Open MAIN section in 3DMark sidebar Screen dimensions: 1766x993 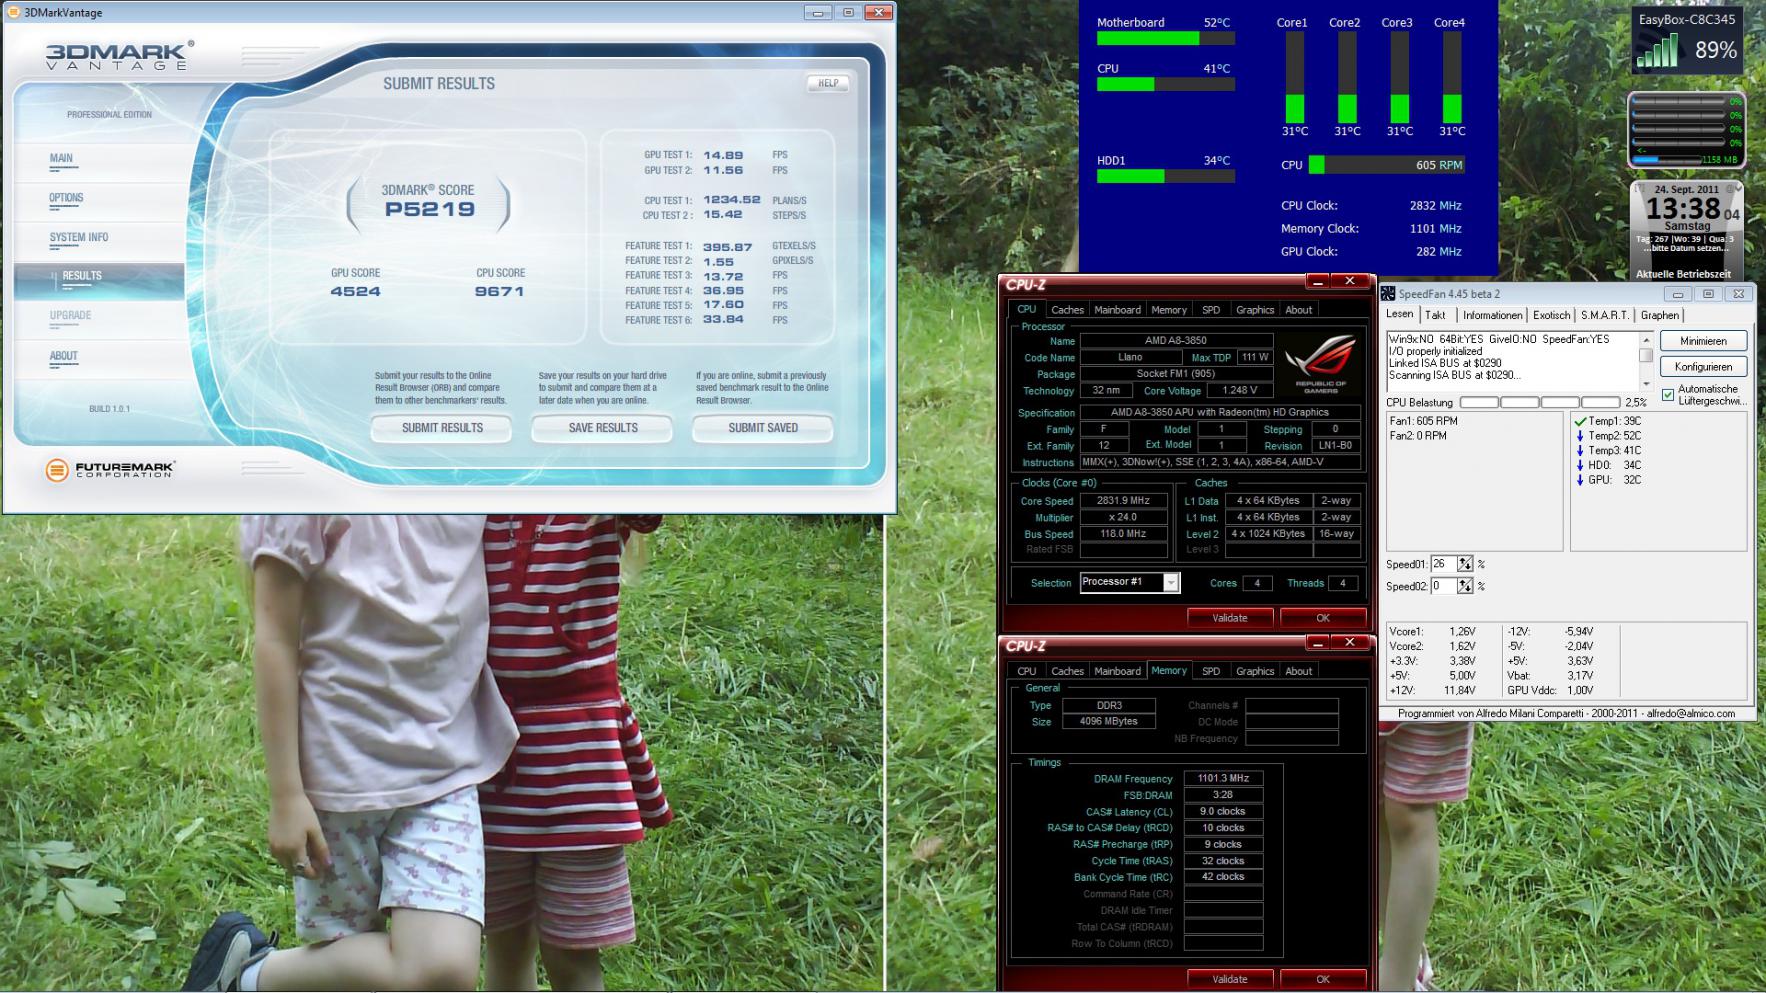pos(61,158)
